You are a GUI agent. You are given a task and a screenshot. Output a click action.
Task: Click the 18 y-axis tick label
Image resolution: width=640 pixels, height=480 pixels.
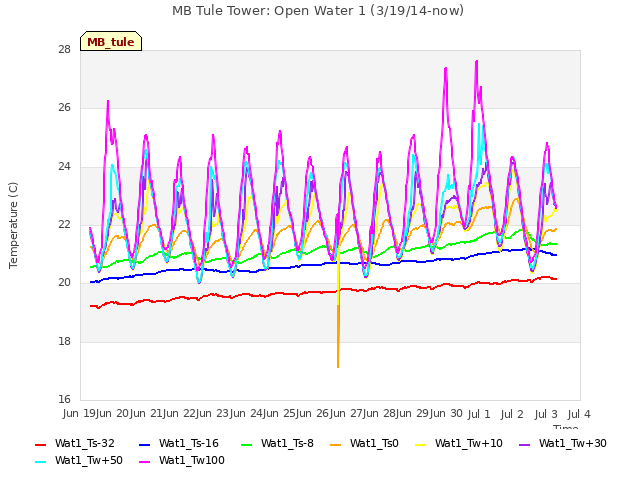[64, 341]
